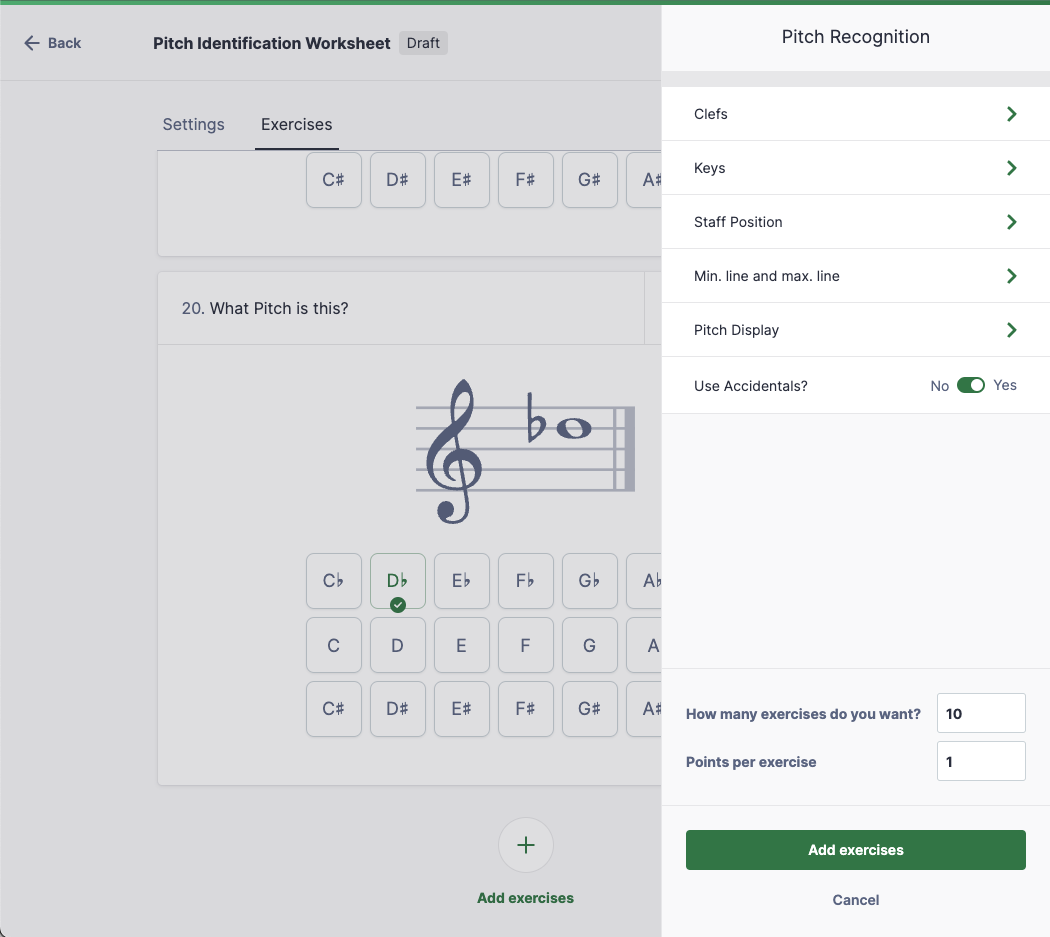Switch to the Settings tab

click(193, 124)
